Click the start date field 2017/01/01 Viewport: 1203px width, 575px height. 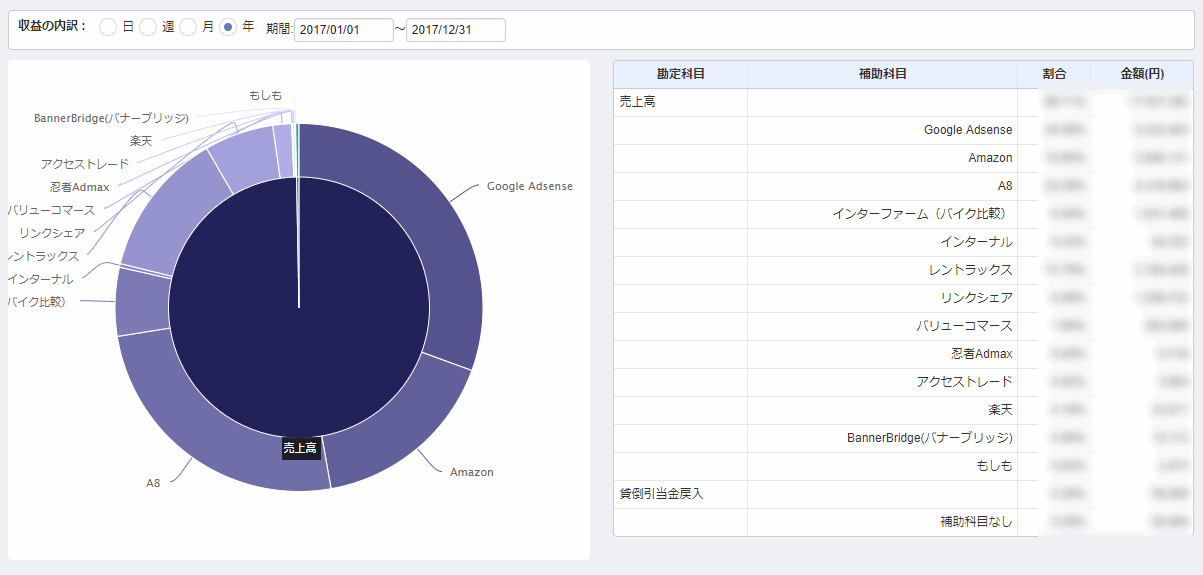click(343, 30)
